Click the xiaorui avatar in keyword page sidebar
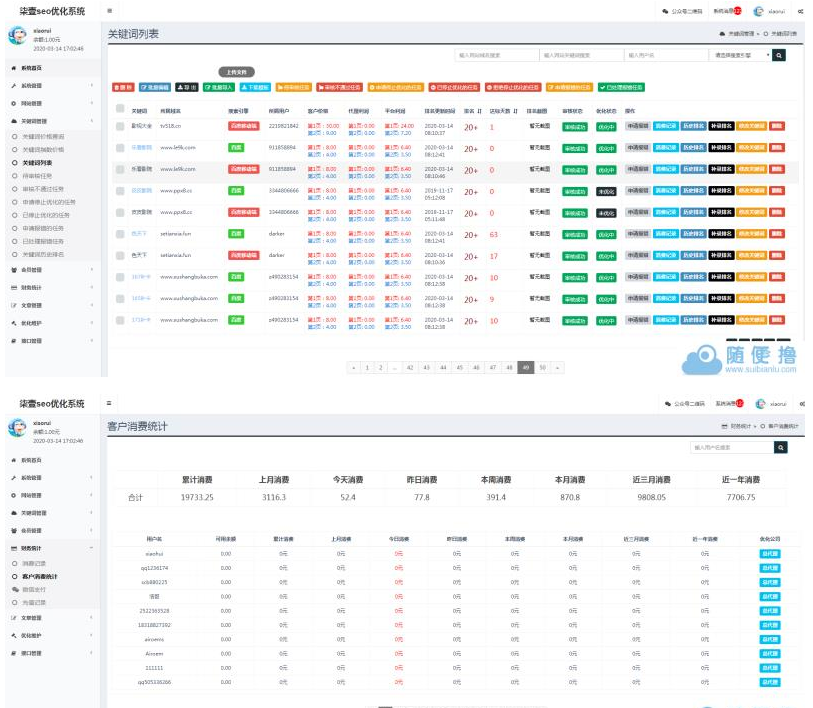The image size is (813, 708). point(17,37)
